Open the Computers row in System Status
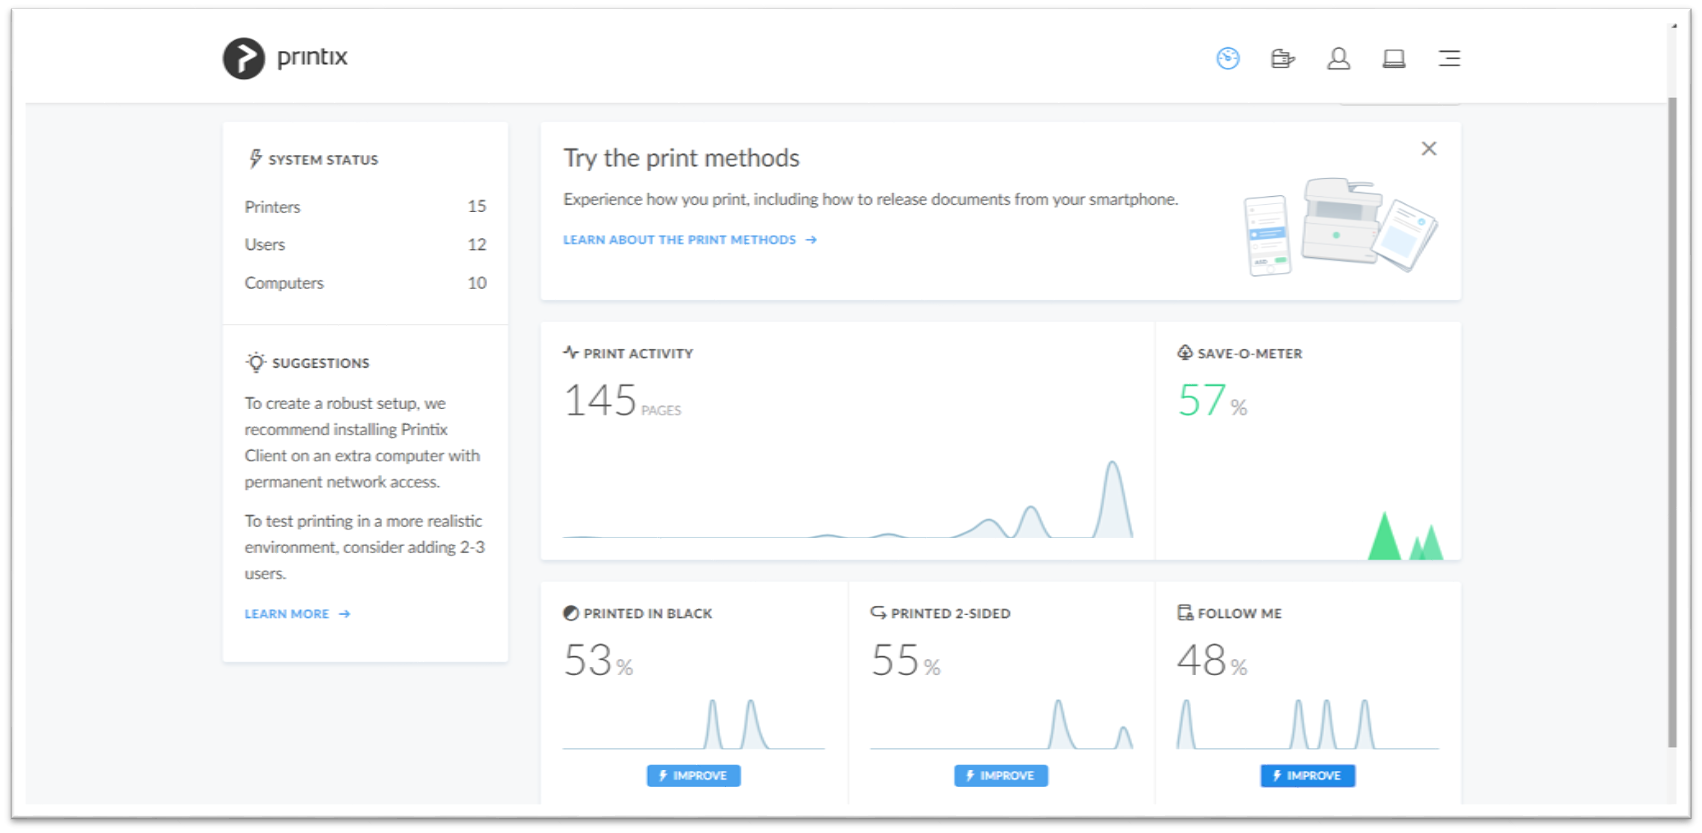This screenshot has width=1702, height=833. tap(365, 283)
